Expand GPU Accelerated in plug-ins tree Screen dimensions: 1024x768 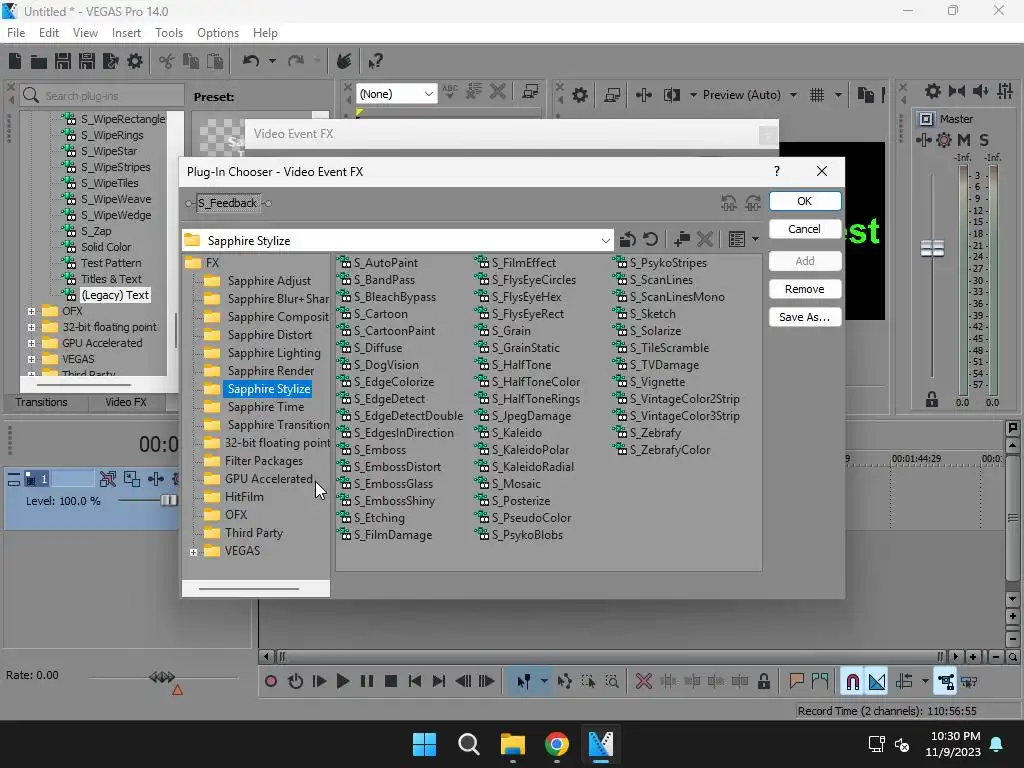pyautogui.click(x=31, y=344)
